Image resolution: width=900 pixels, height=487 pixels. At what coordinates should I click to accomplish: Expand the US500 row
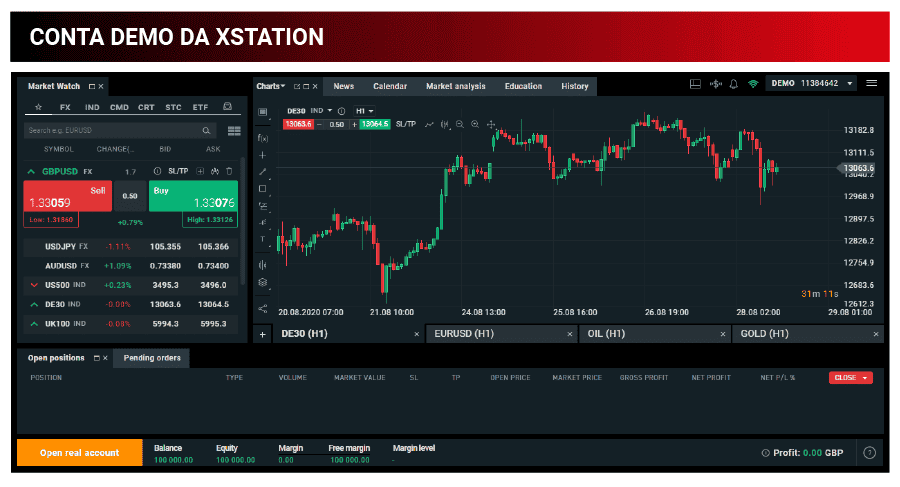pyautogui.click(x=34, y=285)
